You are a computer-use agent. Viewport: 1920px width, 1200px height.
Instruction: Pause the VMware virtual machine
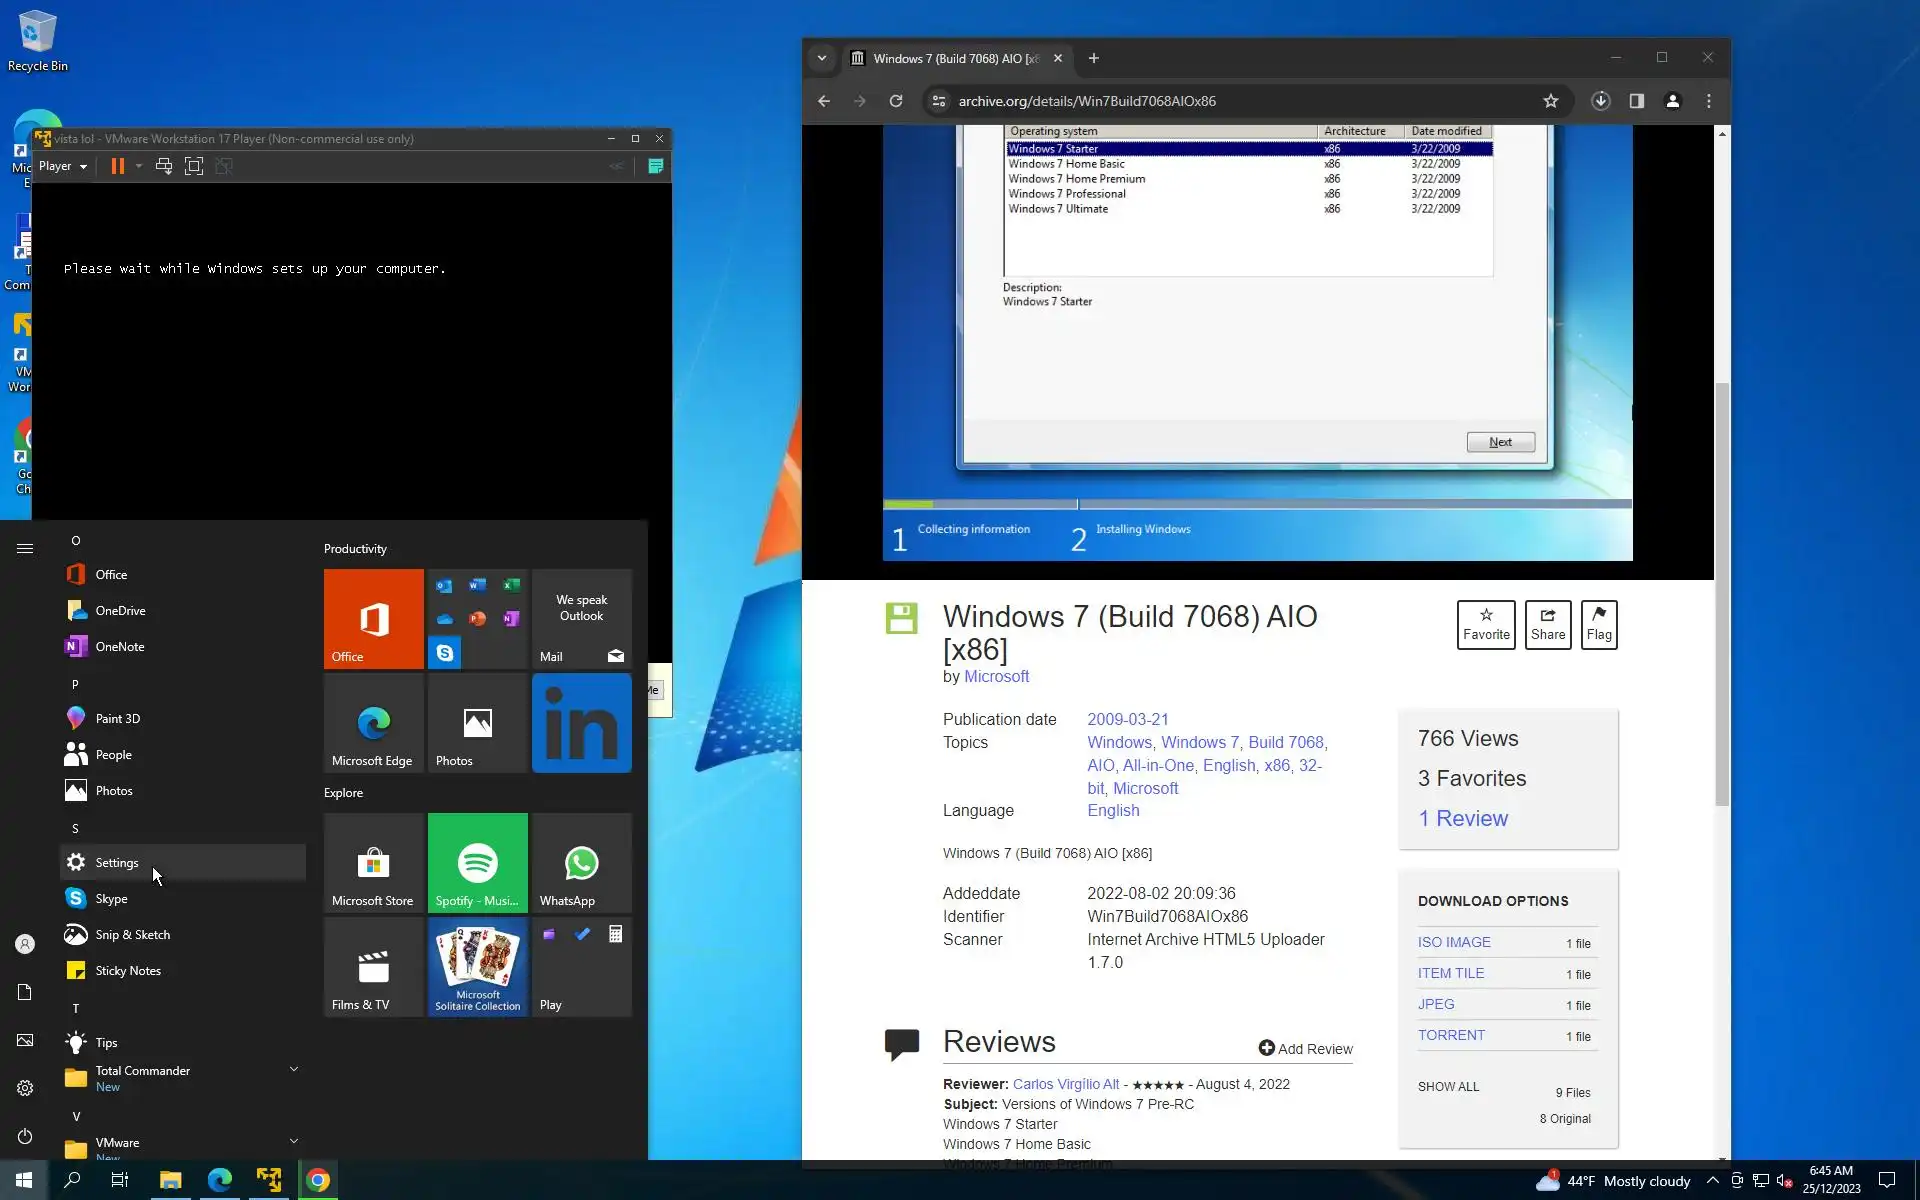tap(117, 167)
